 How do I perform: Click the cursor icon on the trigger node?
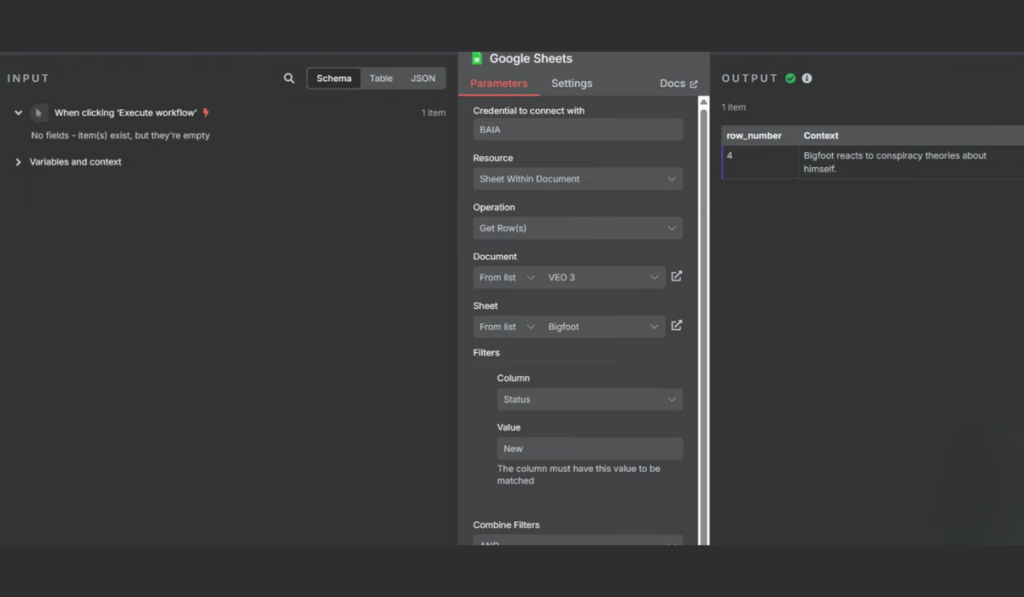tap(39, 112)
